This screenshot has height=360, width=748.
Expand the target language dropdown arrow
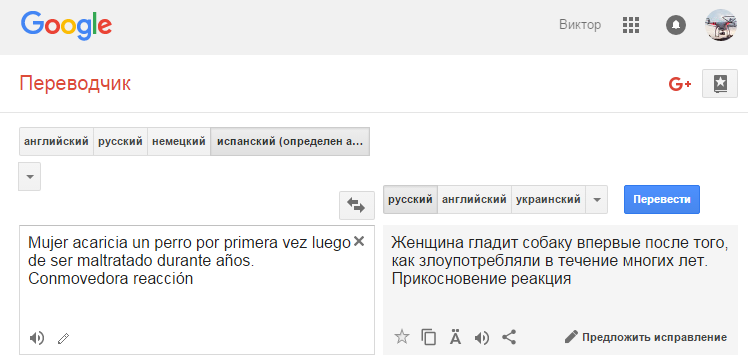pyautogui.click(x=597, y=199)
